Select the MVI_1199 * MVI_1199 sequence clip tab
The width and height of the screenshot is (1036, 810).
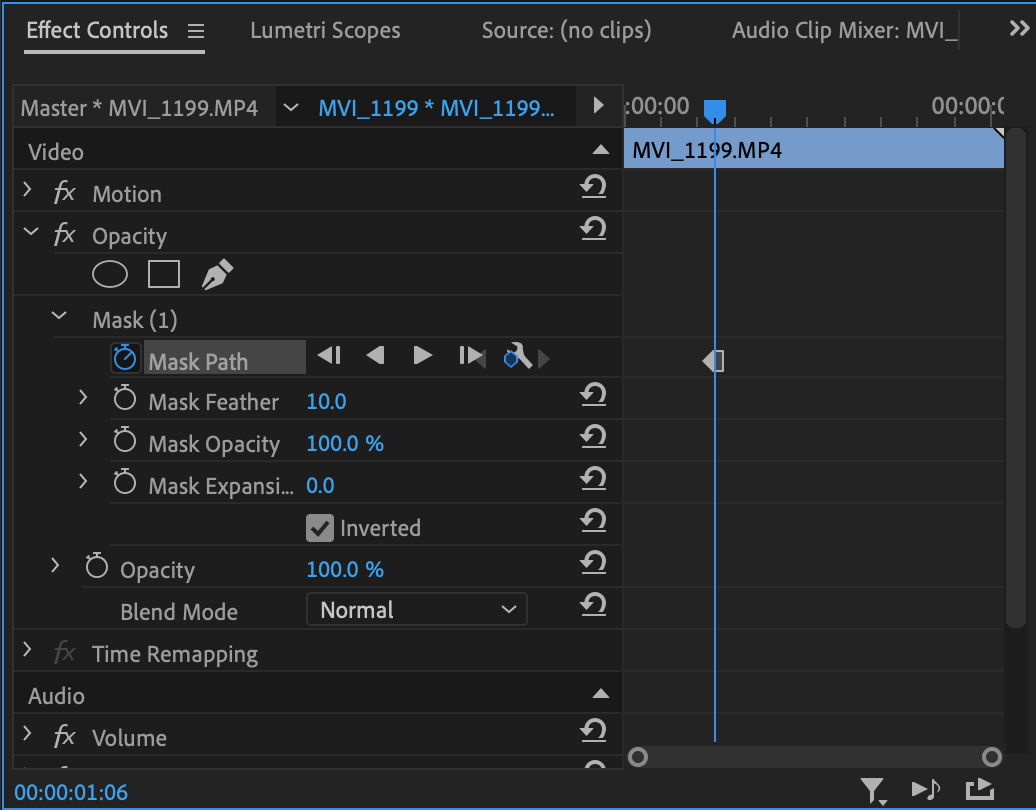436,108
